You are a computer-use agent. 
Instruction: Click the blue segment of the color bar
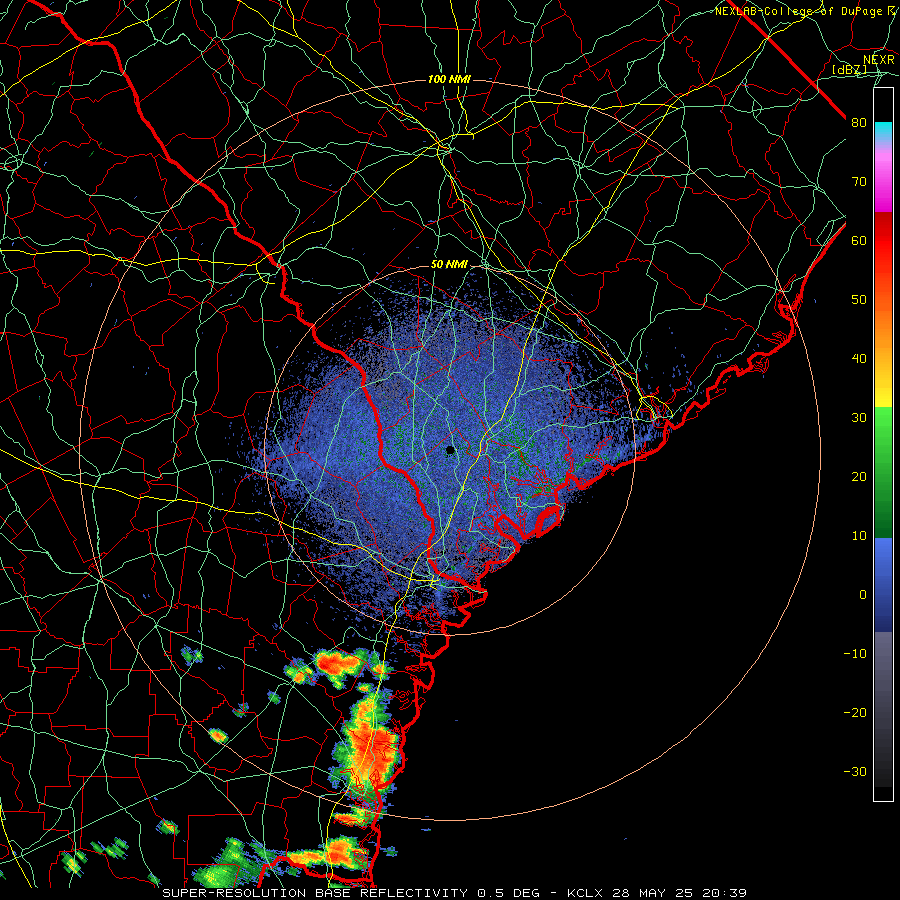click(883, 585)
